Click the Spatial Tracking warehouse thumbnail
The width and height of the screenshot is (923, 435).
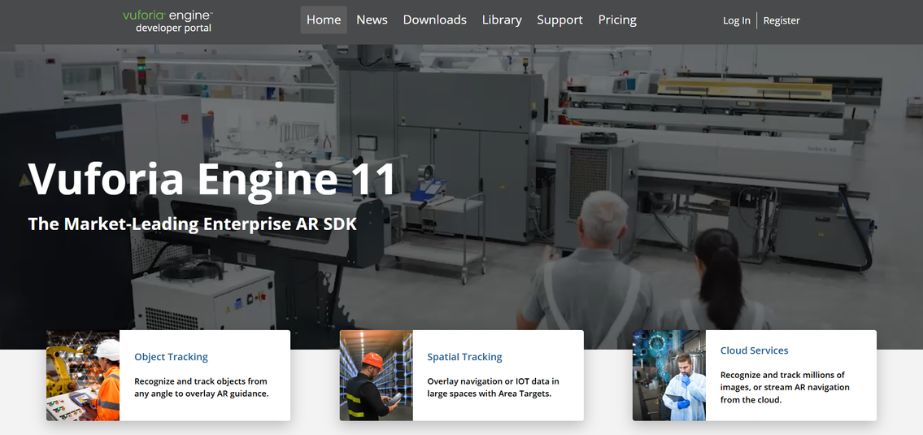click(376, 376)
